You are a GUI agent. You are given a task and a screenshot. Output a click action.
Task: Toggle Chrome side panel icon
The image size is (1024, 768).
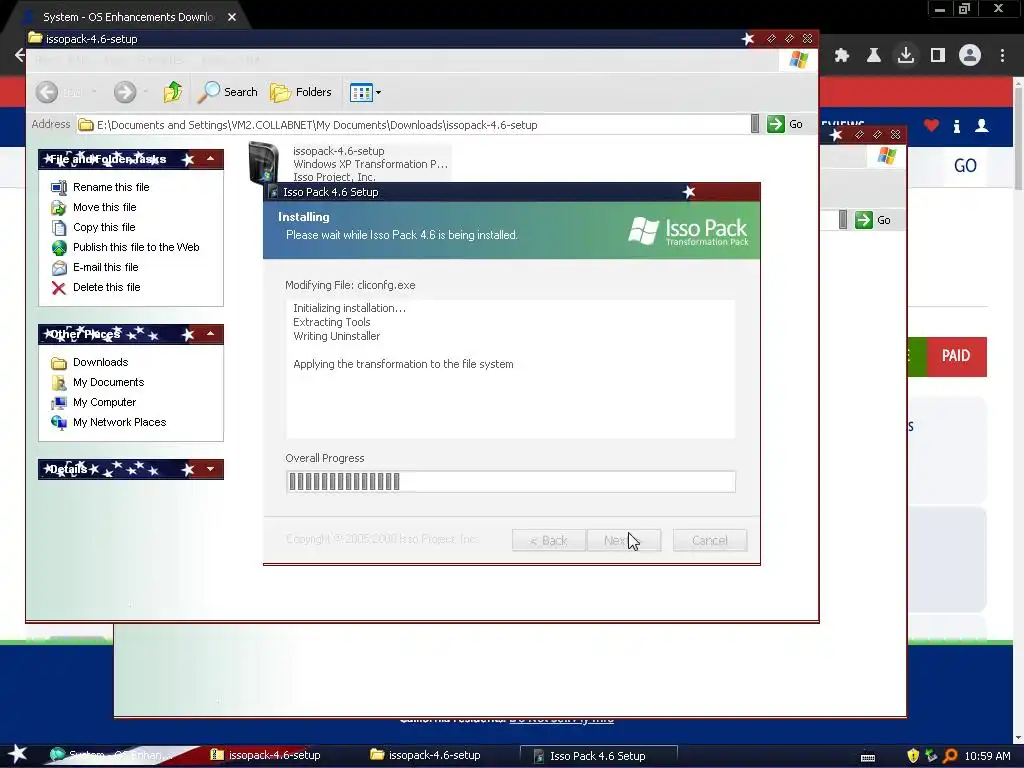pyautogui.click(x=938, y=56)
